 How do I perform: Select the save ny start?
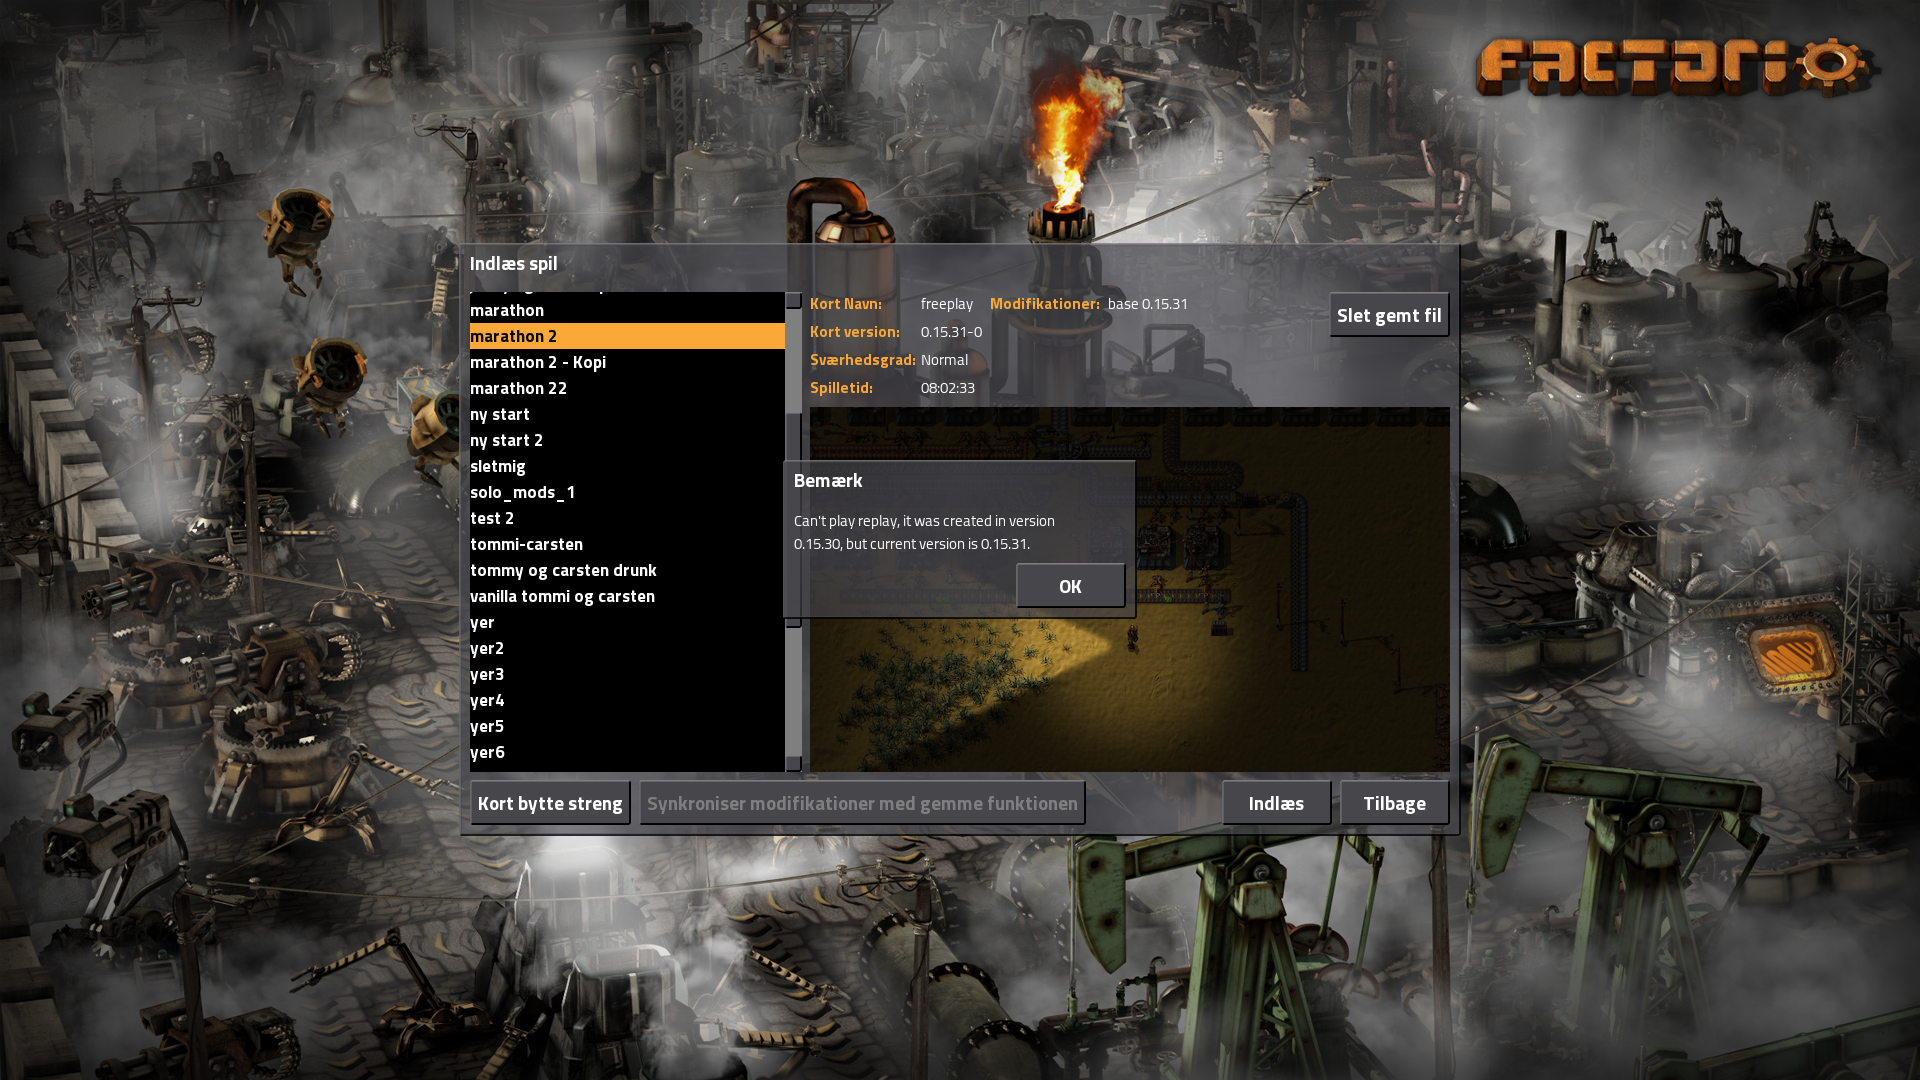pyautogui.click(x=627, y=414)
